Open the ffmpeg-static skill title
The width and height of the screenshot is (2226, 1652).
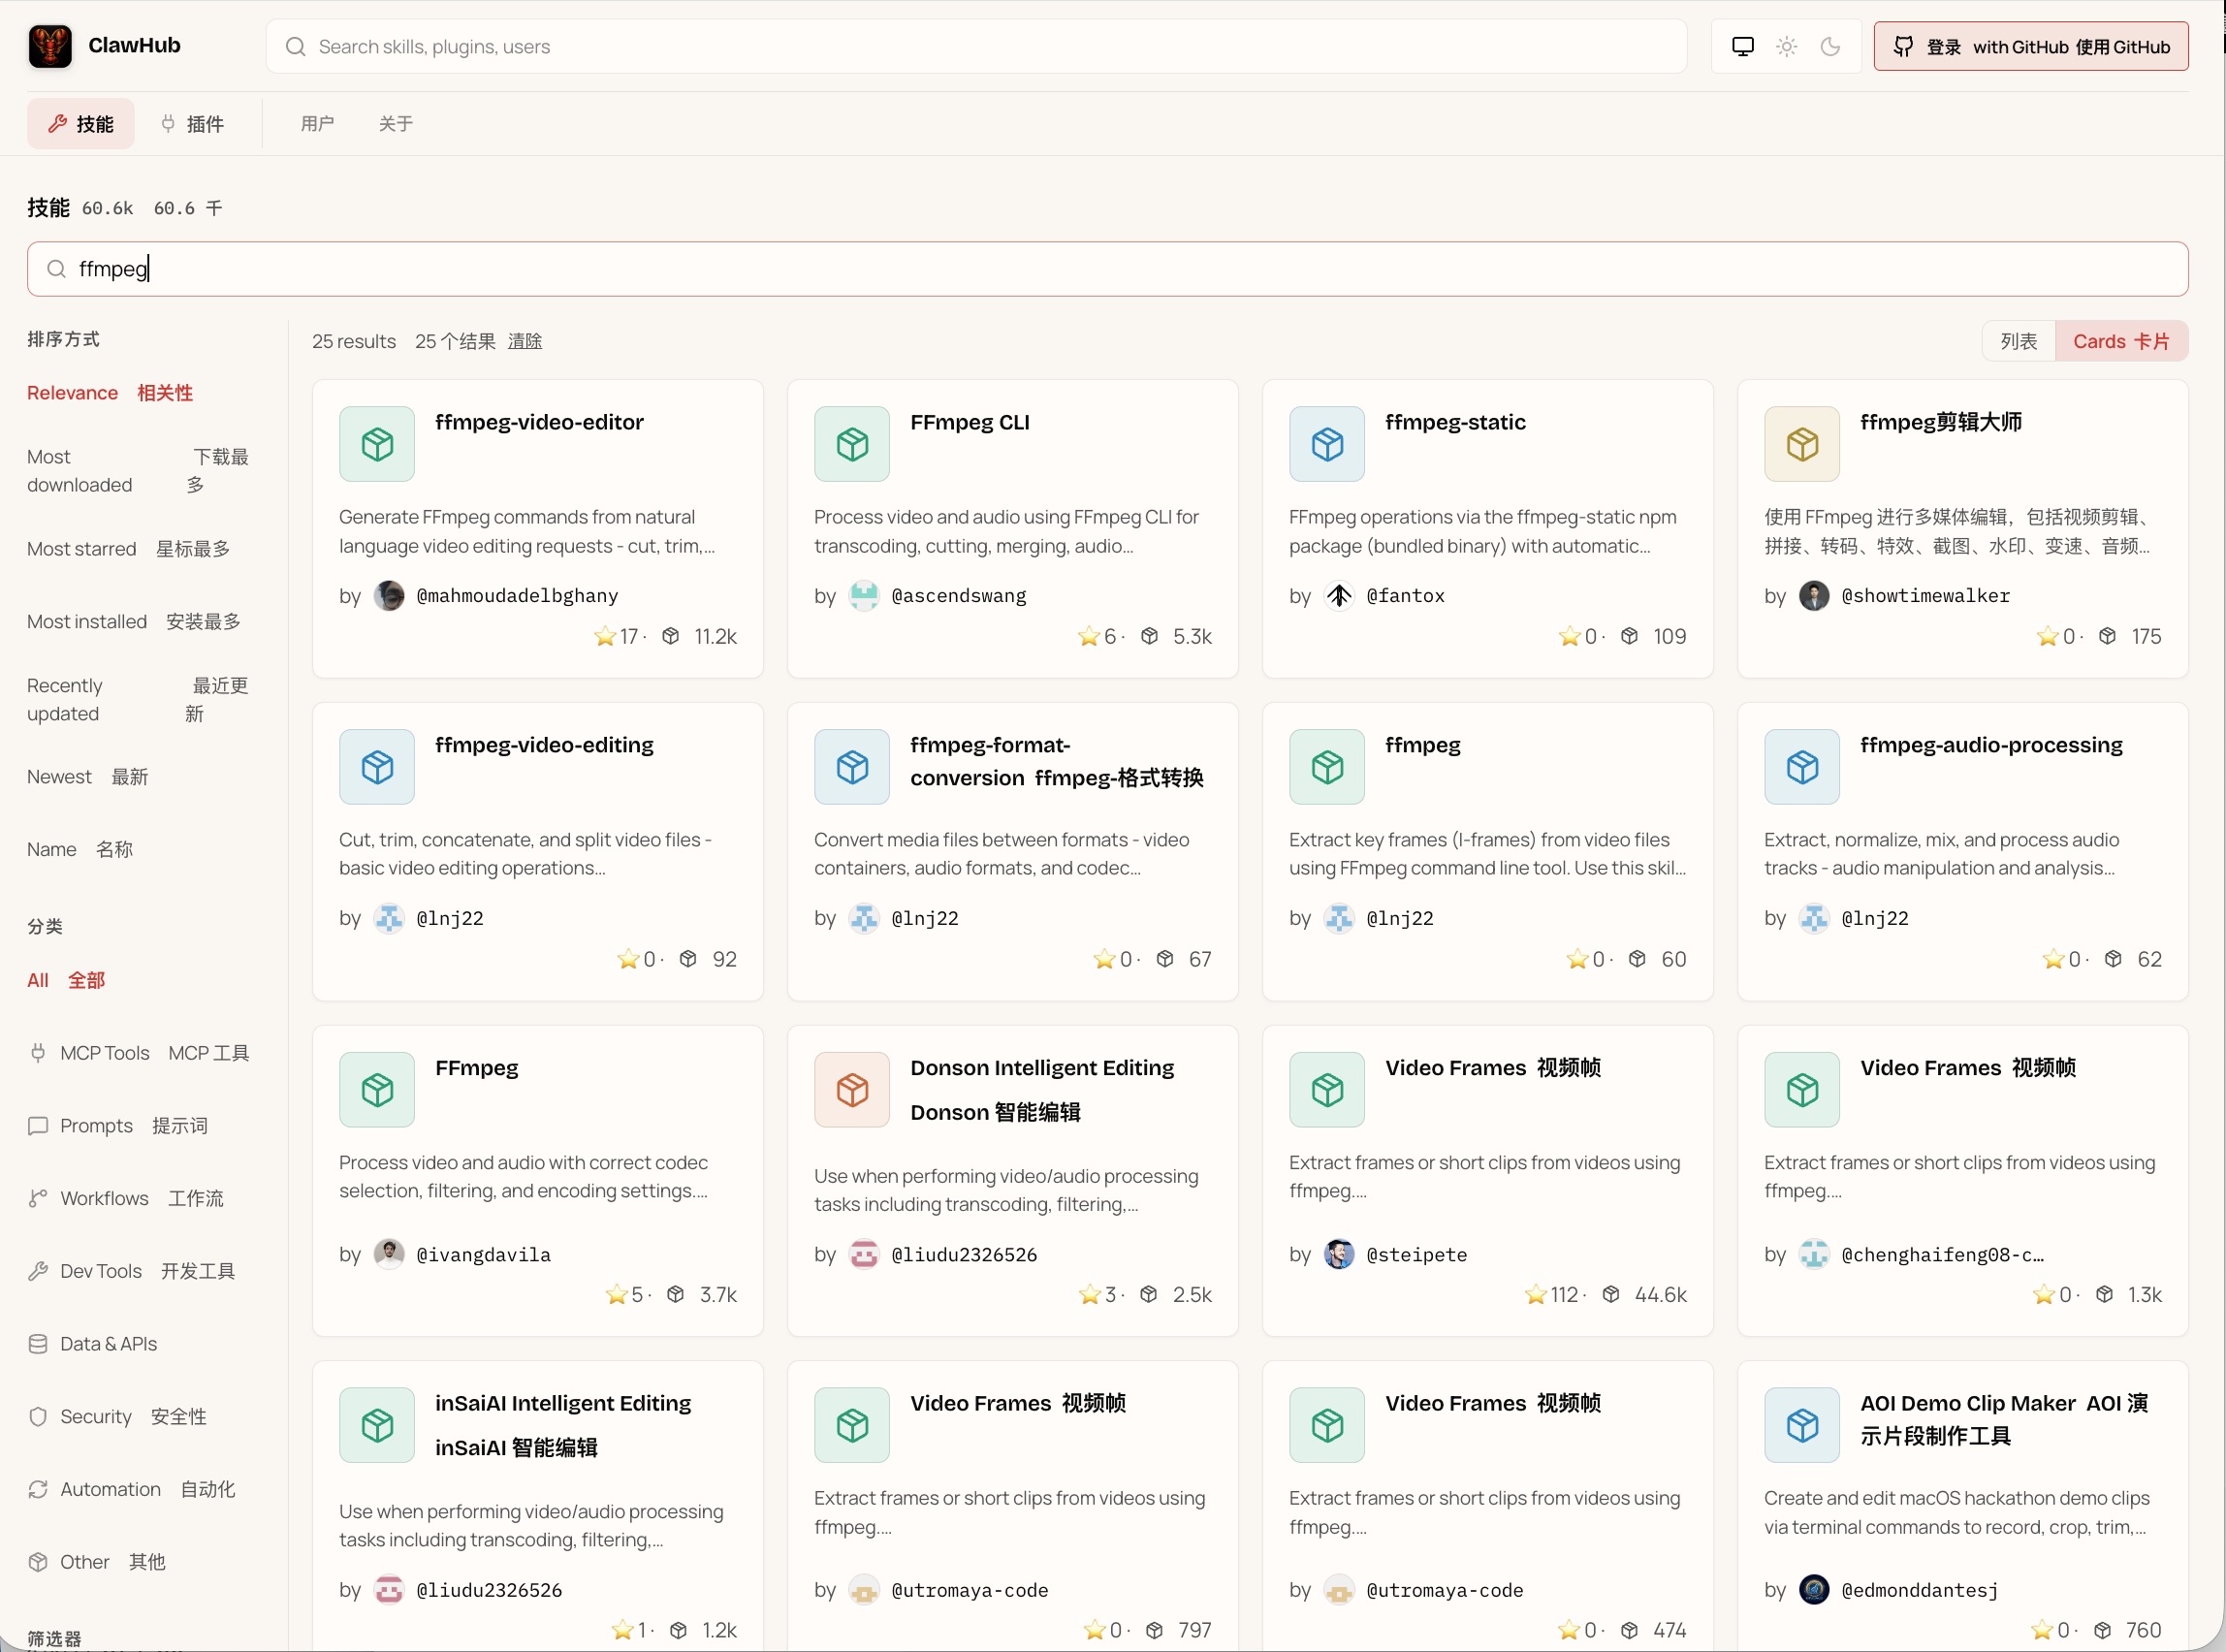click(1455, 422)
